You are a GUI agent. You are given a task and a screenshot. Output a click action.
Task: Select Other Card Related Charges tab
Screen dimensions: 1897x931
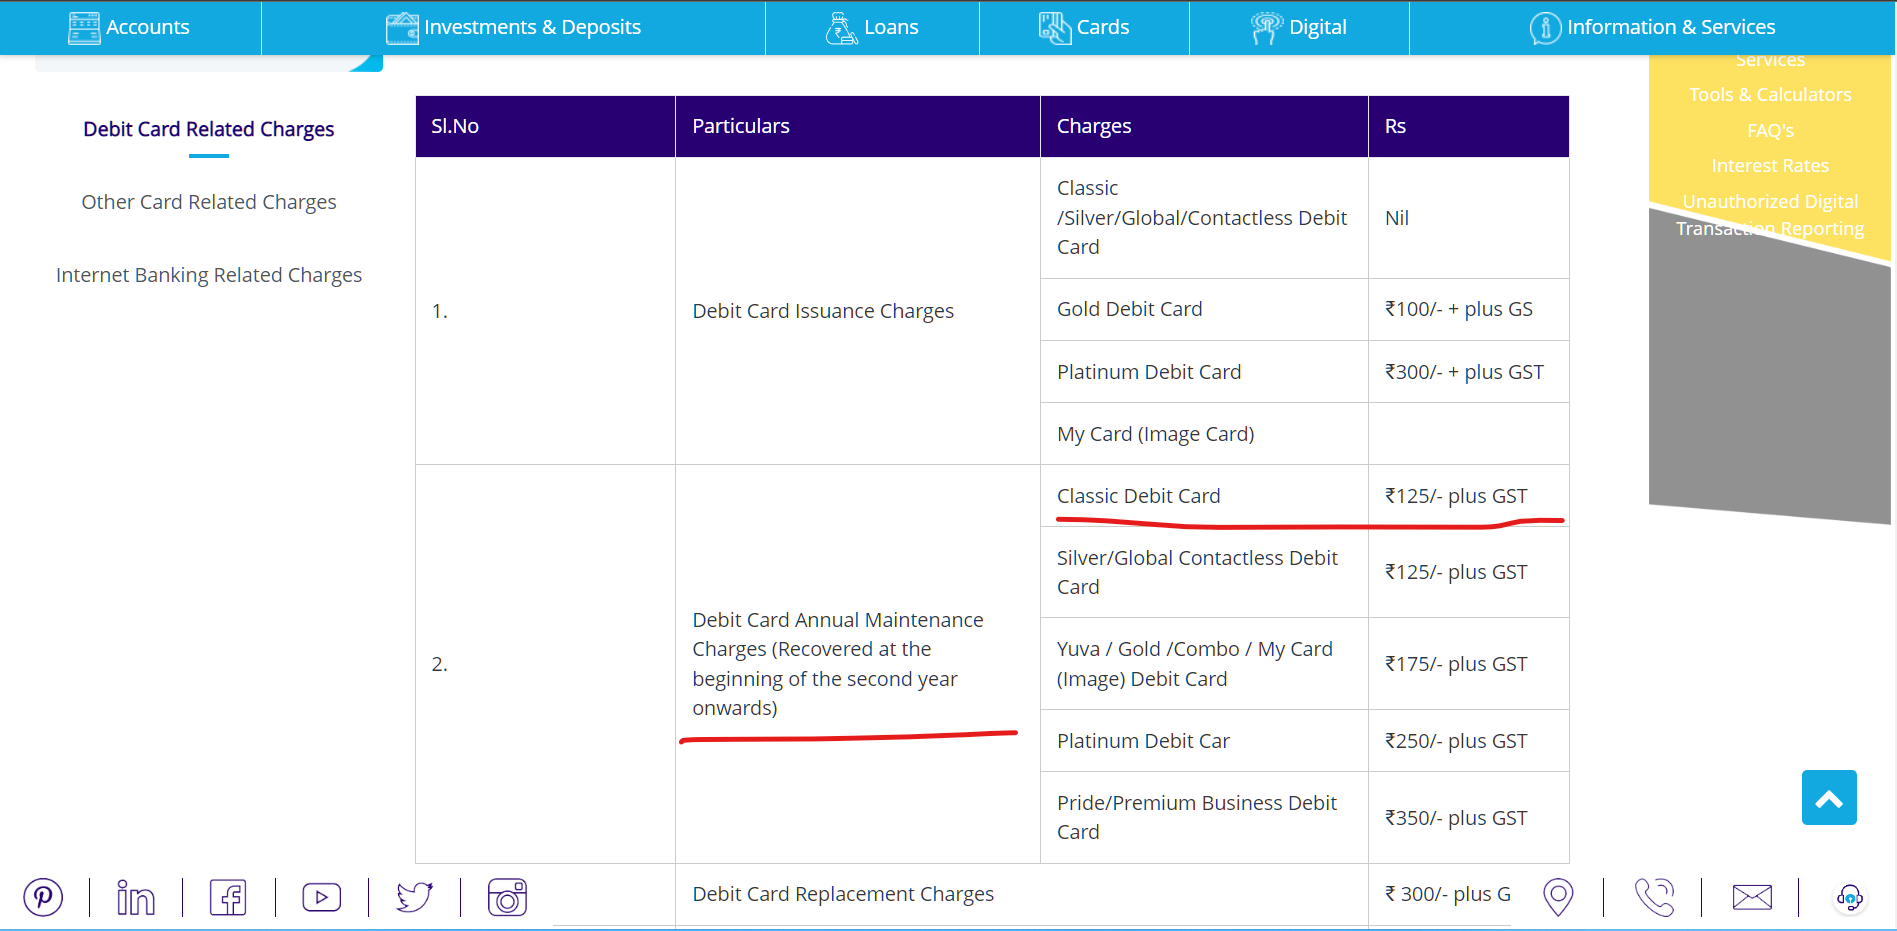(x=209, y=202)
